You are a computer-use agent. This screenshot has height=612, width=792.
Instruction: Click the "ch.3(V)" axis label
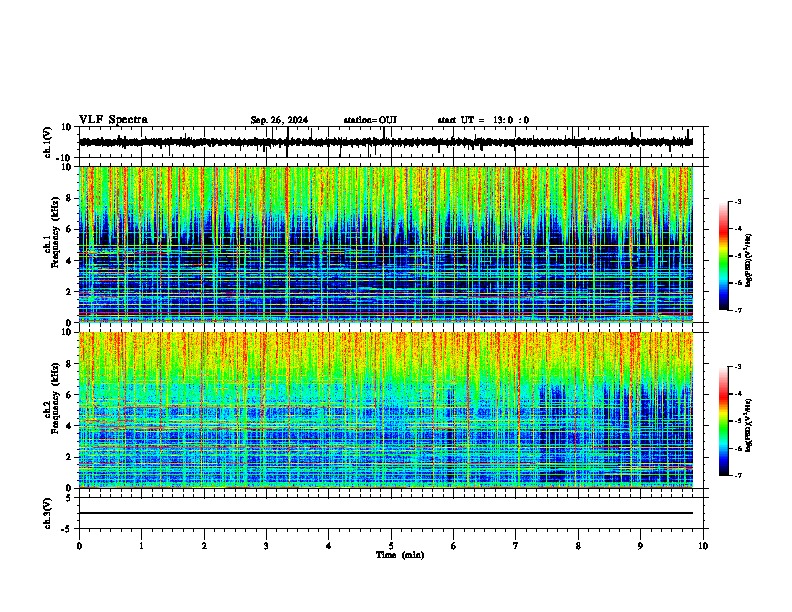coord(48,514)
